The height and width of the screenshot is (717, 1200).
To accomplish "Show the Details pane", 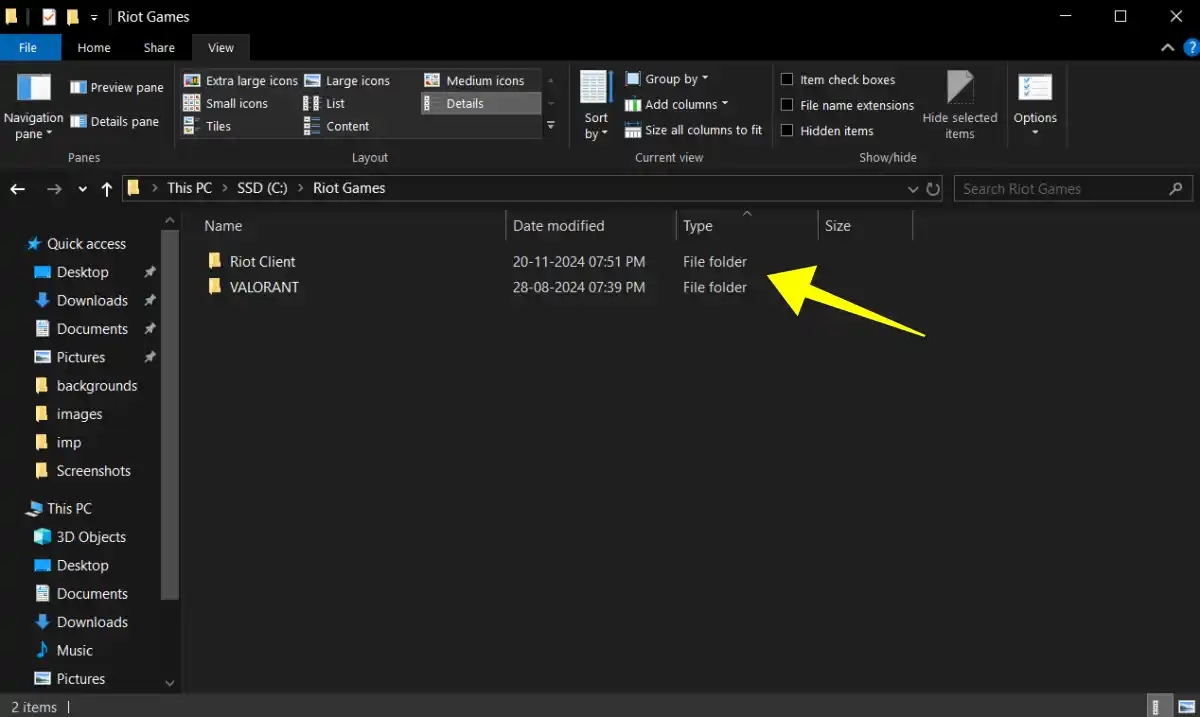I will coord(116,121).
